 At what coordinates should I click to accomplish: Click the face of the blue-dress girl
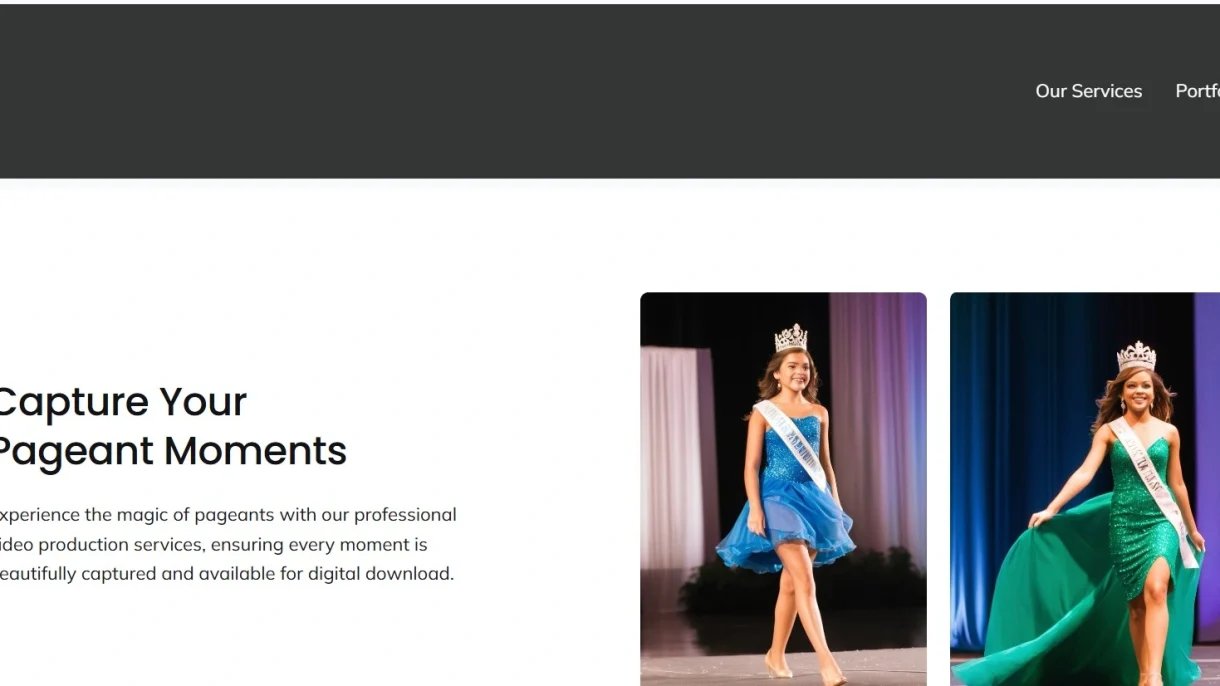(792, 372)
